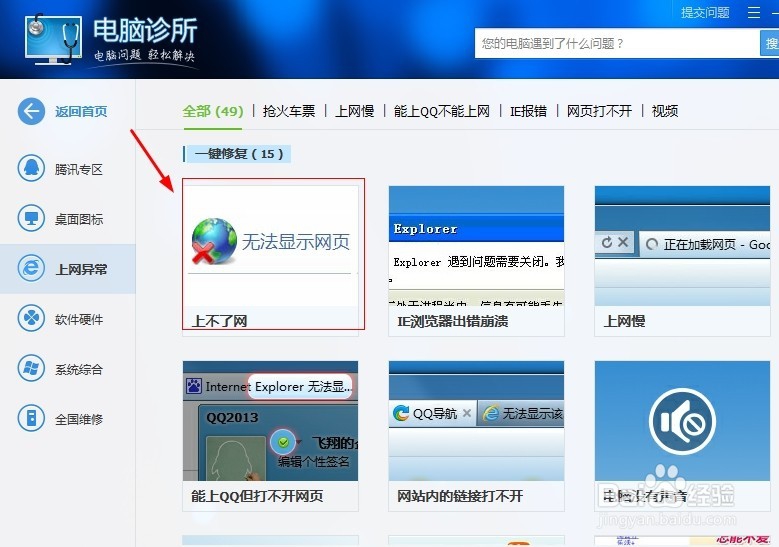The height and width of the screenshot is (547, 779).
Task: Switch to the 抢火车票 tab
Action: click(x=289, y=111)
